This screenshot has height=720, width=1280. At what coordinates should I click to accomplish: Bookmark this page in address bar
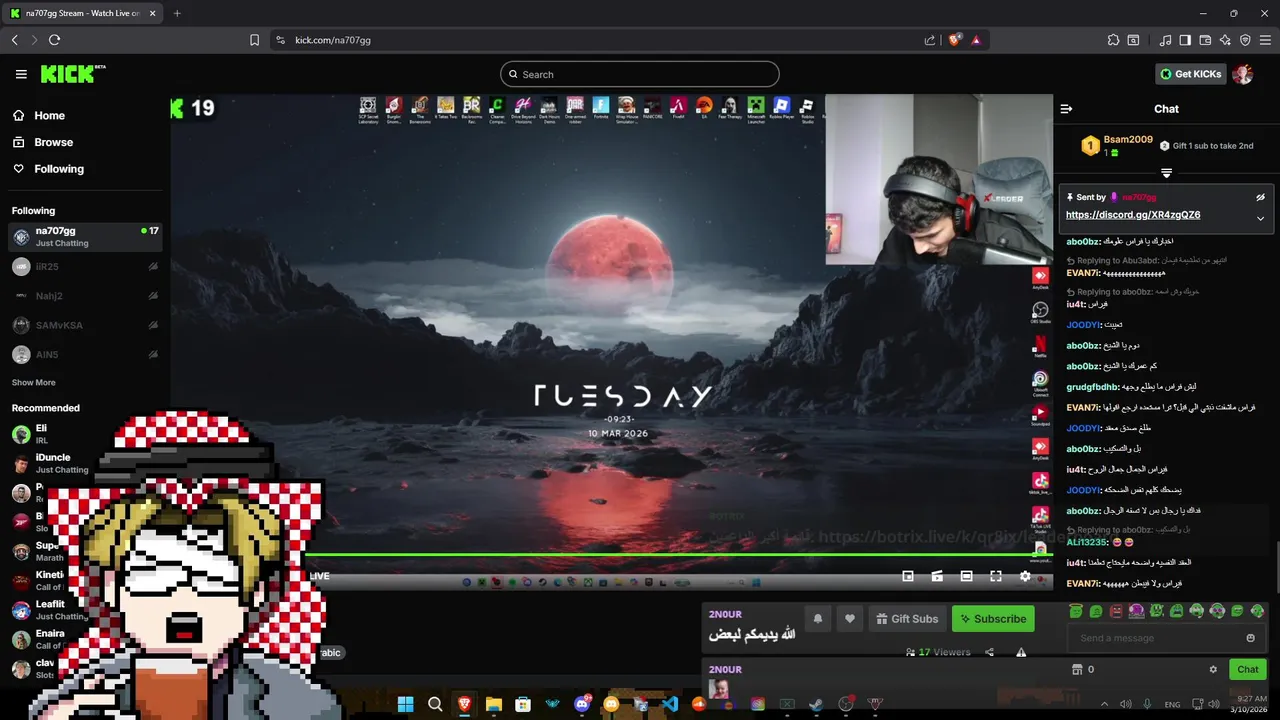(x=254, y=40)
